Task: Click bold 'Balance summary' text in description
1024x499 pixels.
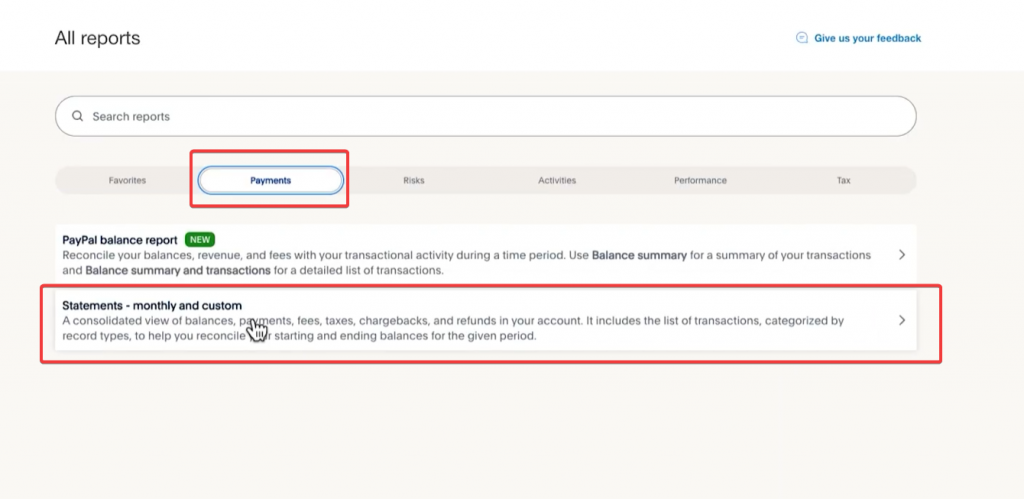Action: point(639,255)
